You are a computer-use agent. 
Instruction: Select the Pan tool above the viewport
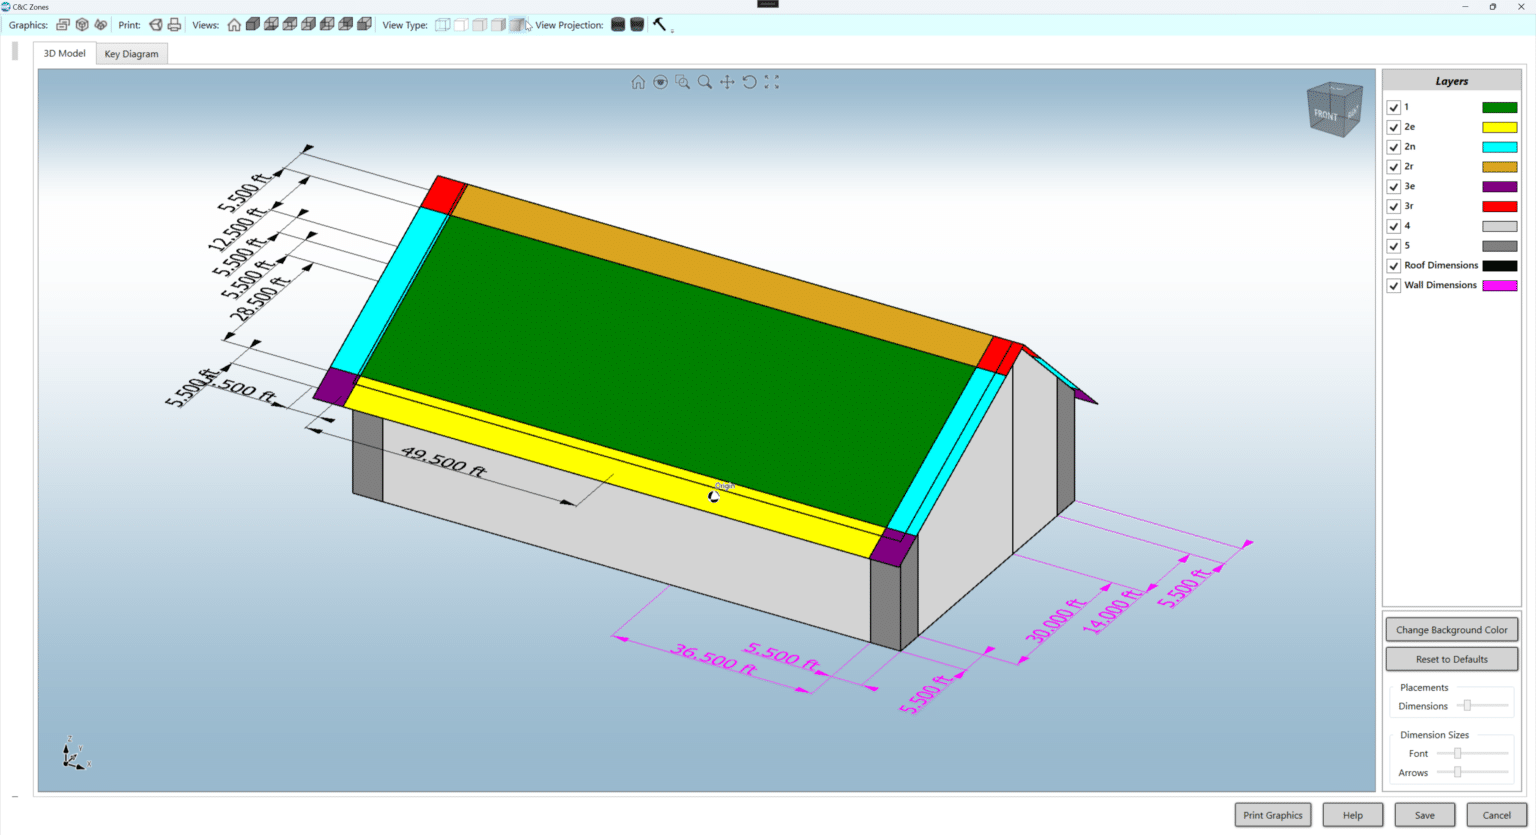(x=727, y=82)
